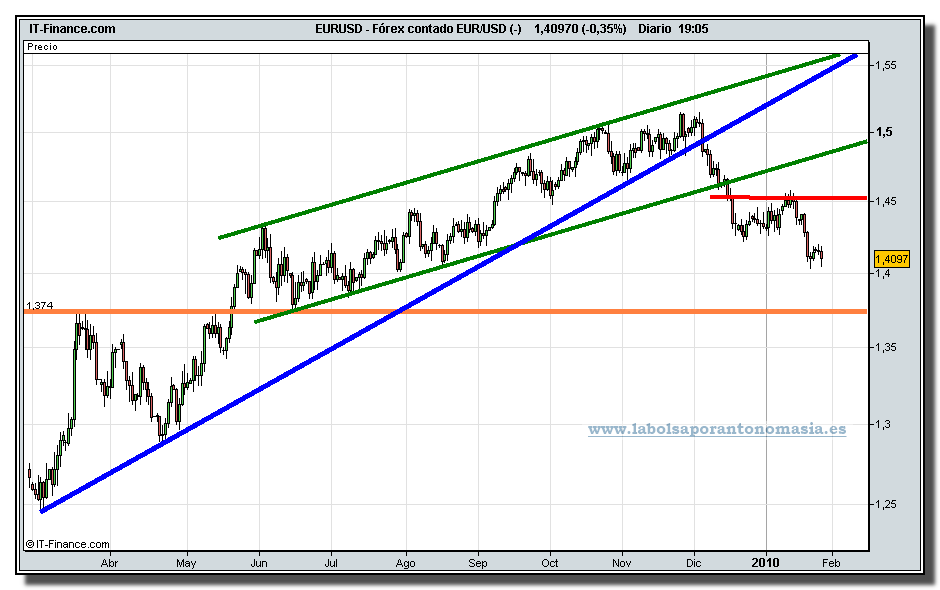This screenshot has height=590, width=940.
Task: Click the bold 1,5 price axis label
Action: pos(884,132)
